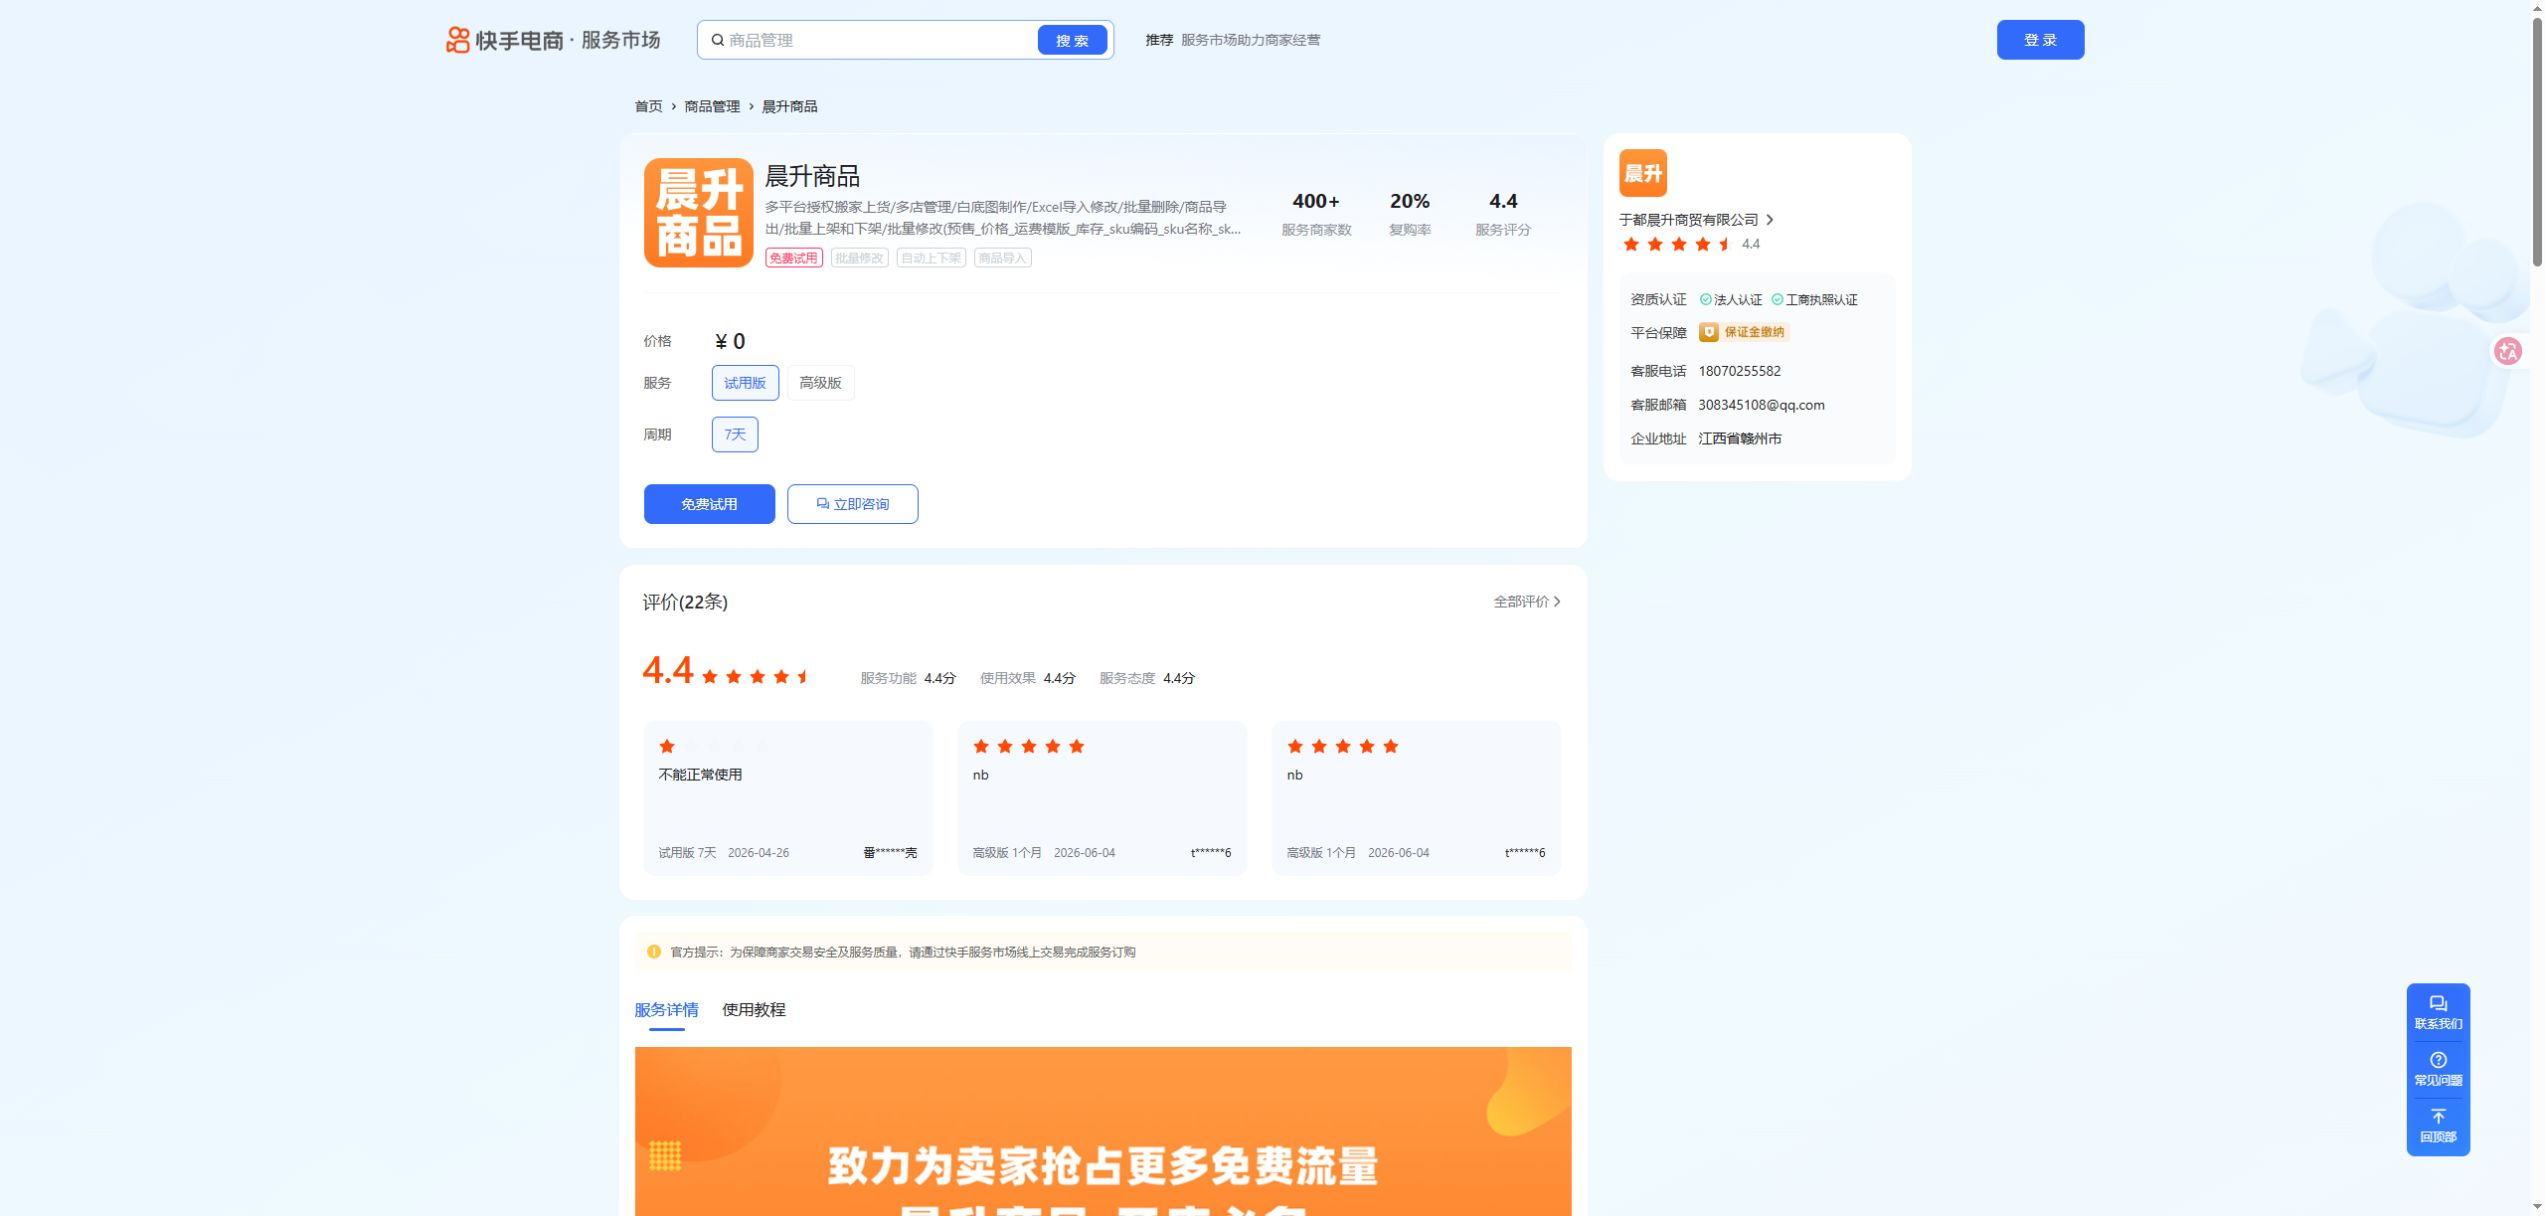Click the 工商执照认证 green check icon
Screen dimensions: 2545x1216
[1777, 300]
